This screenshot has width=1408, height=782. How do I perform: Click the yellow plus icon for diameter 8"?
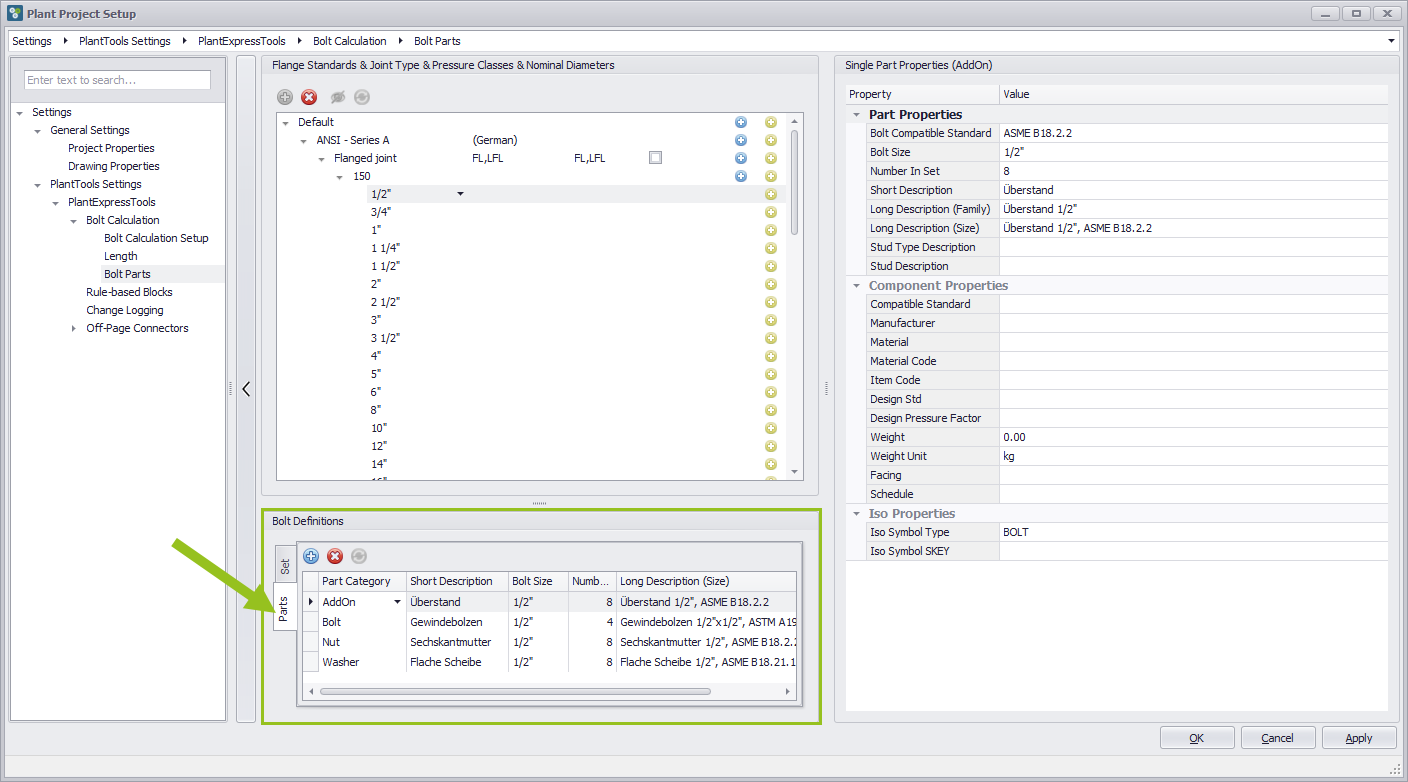771,410
